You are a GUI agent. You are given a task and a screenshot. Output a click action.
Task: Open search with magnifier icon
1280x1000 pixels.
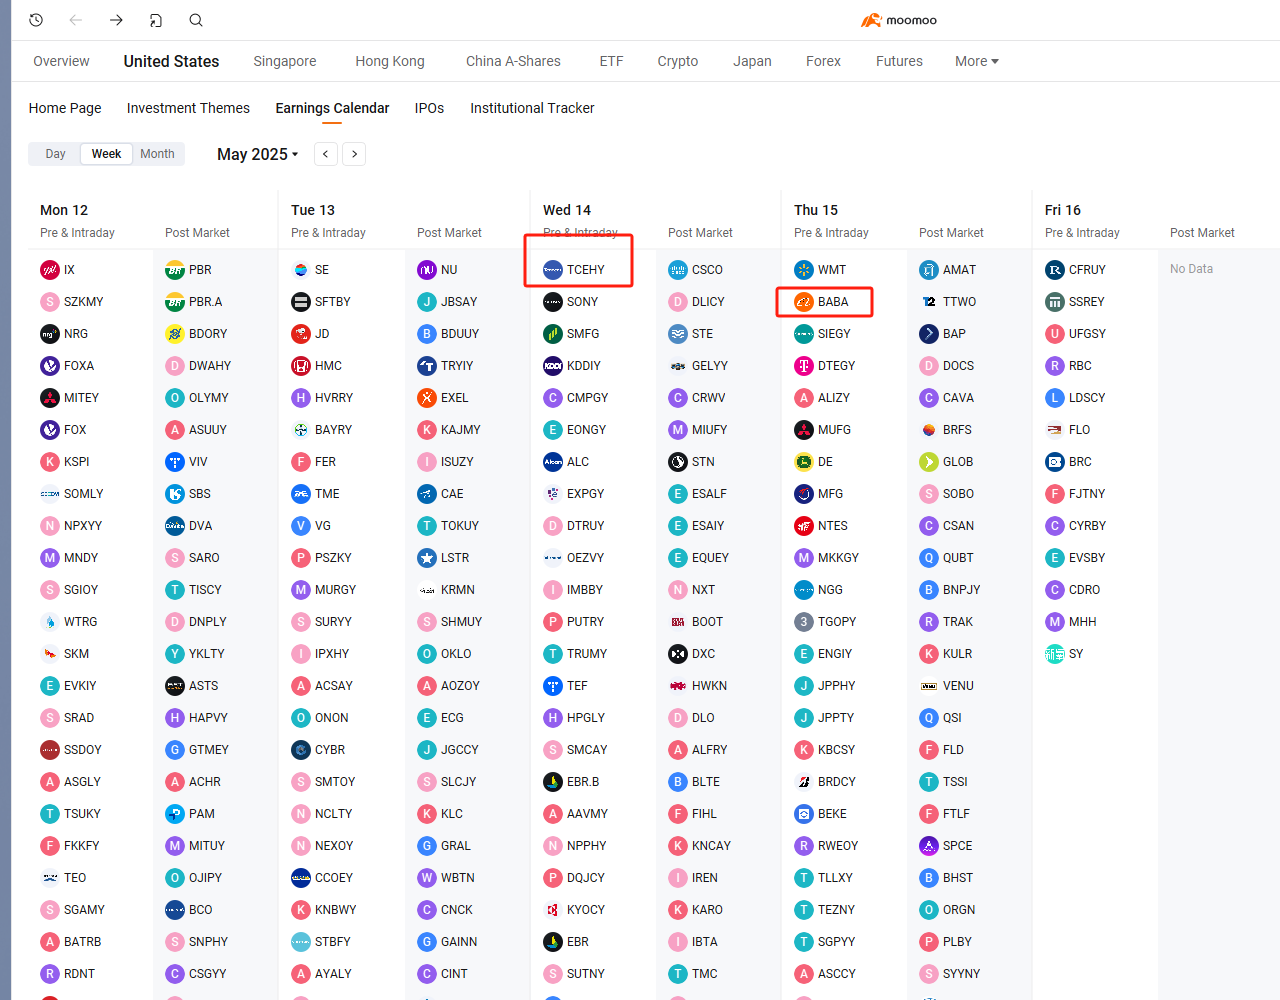[x=196, y=20]
